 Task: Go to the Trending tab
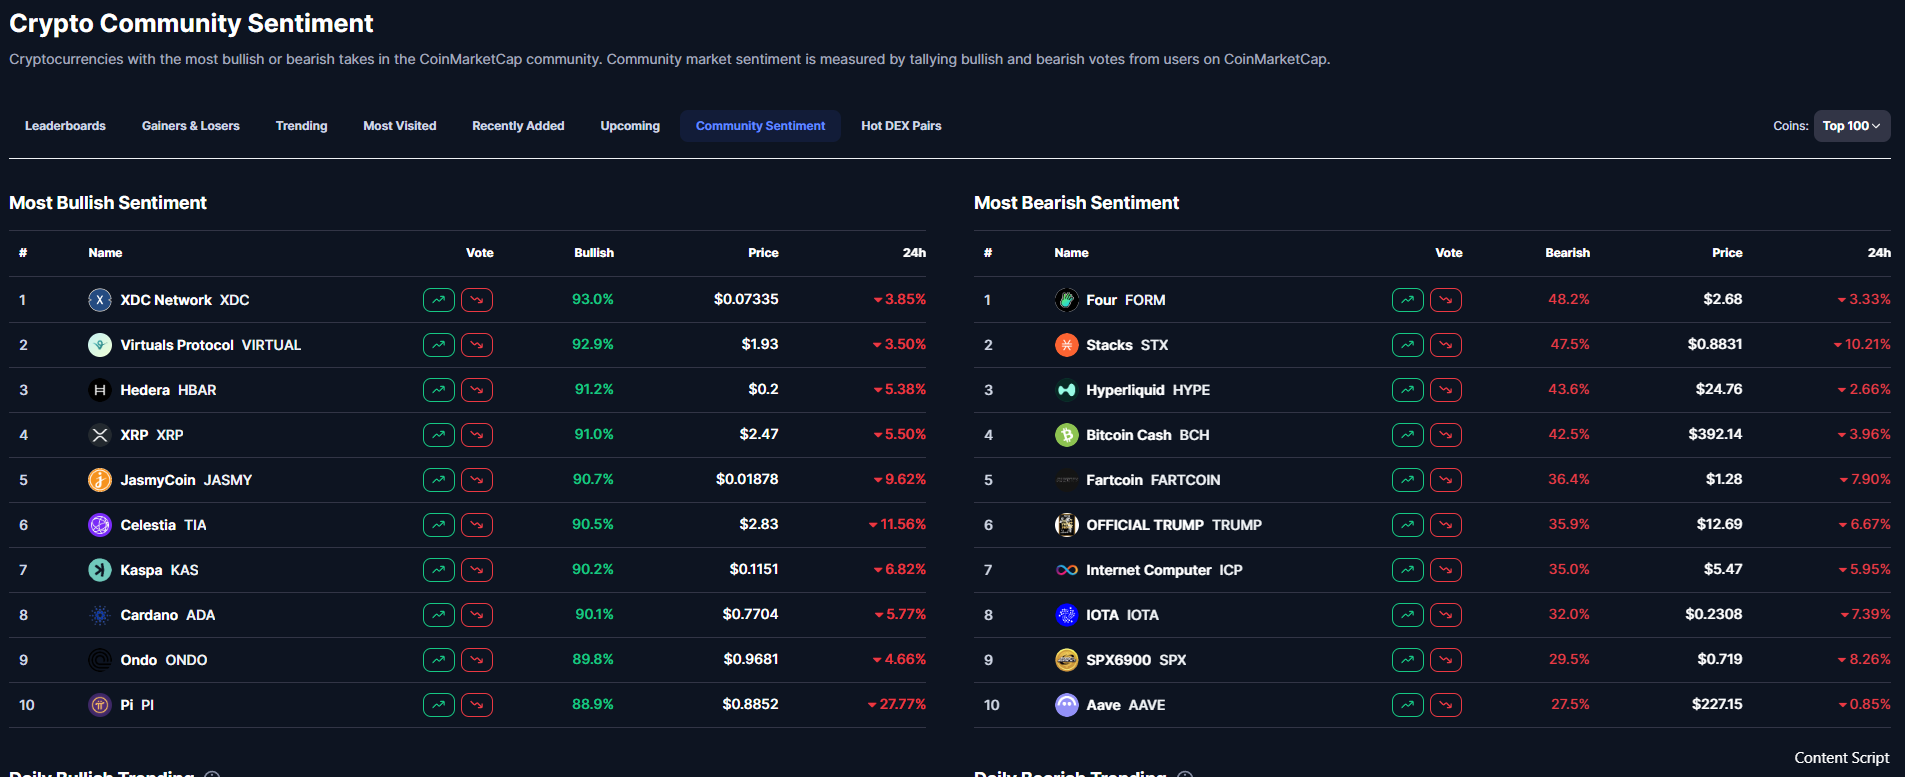coord(302,126)
